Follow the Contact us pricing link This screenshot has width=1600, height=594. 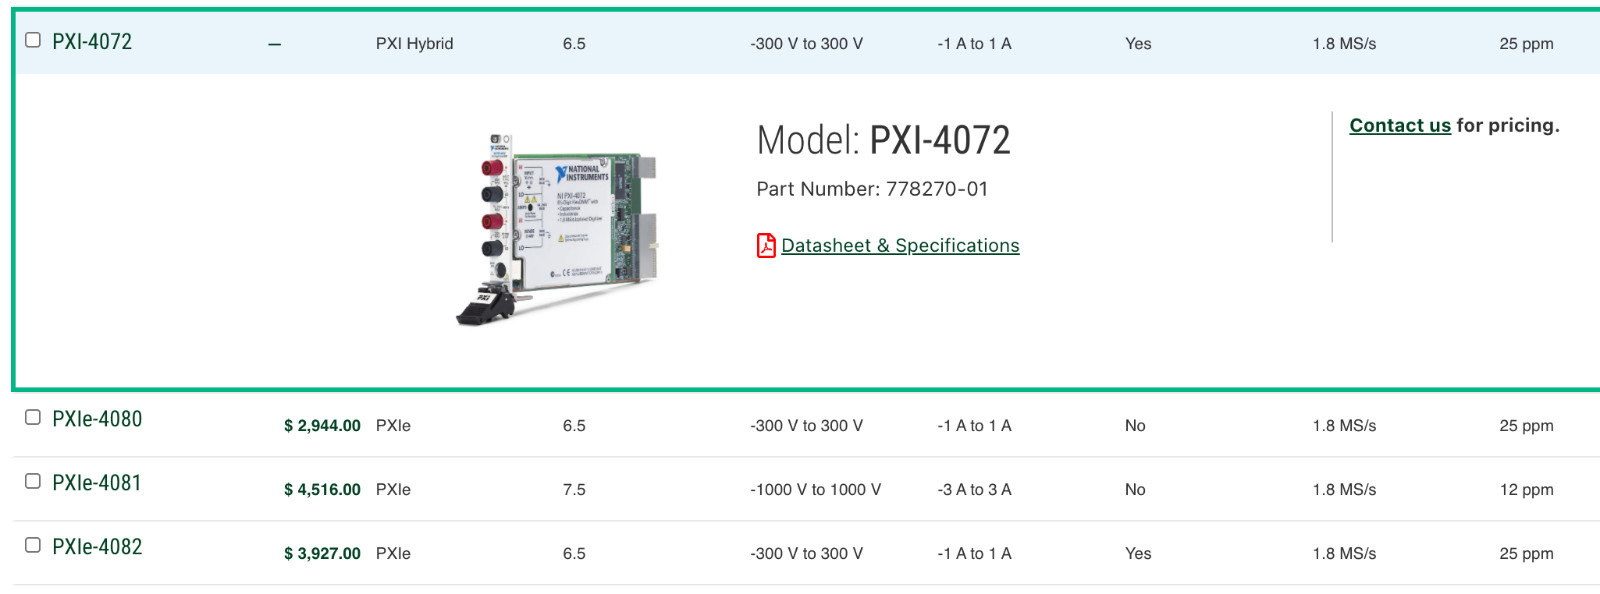pyautogui.click(x=1400, y=125)
